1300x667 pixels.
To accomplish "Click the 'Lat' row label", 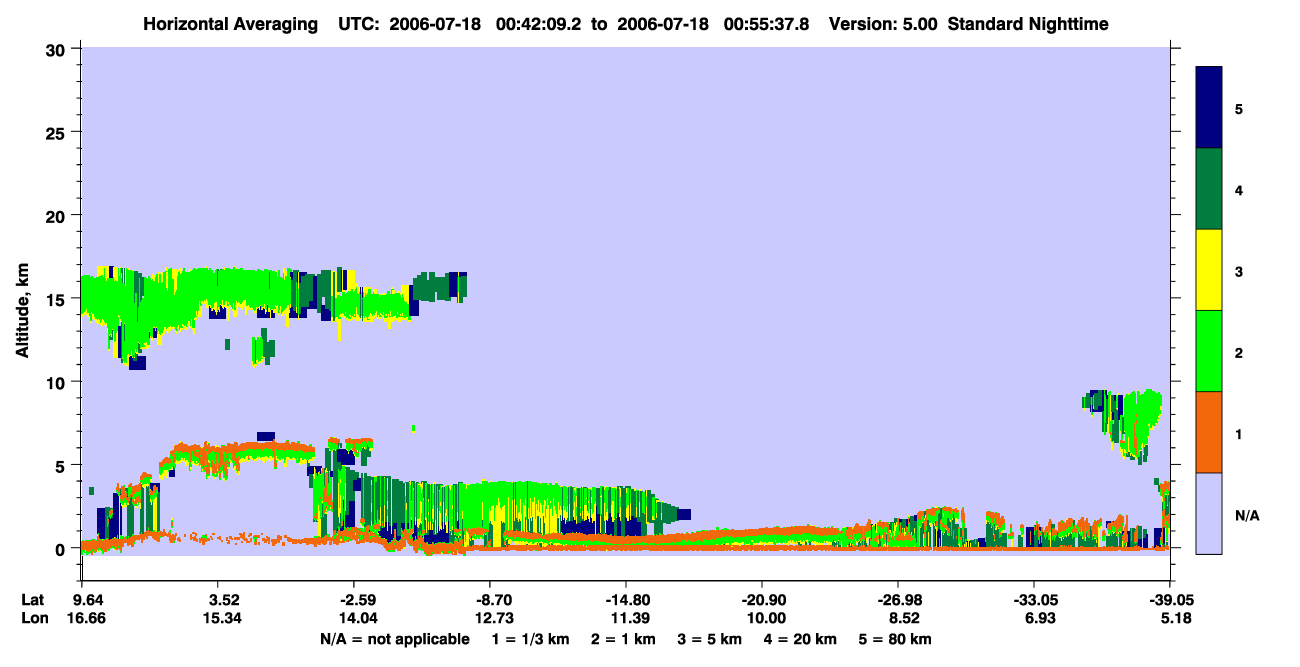I will pos(33,601).
